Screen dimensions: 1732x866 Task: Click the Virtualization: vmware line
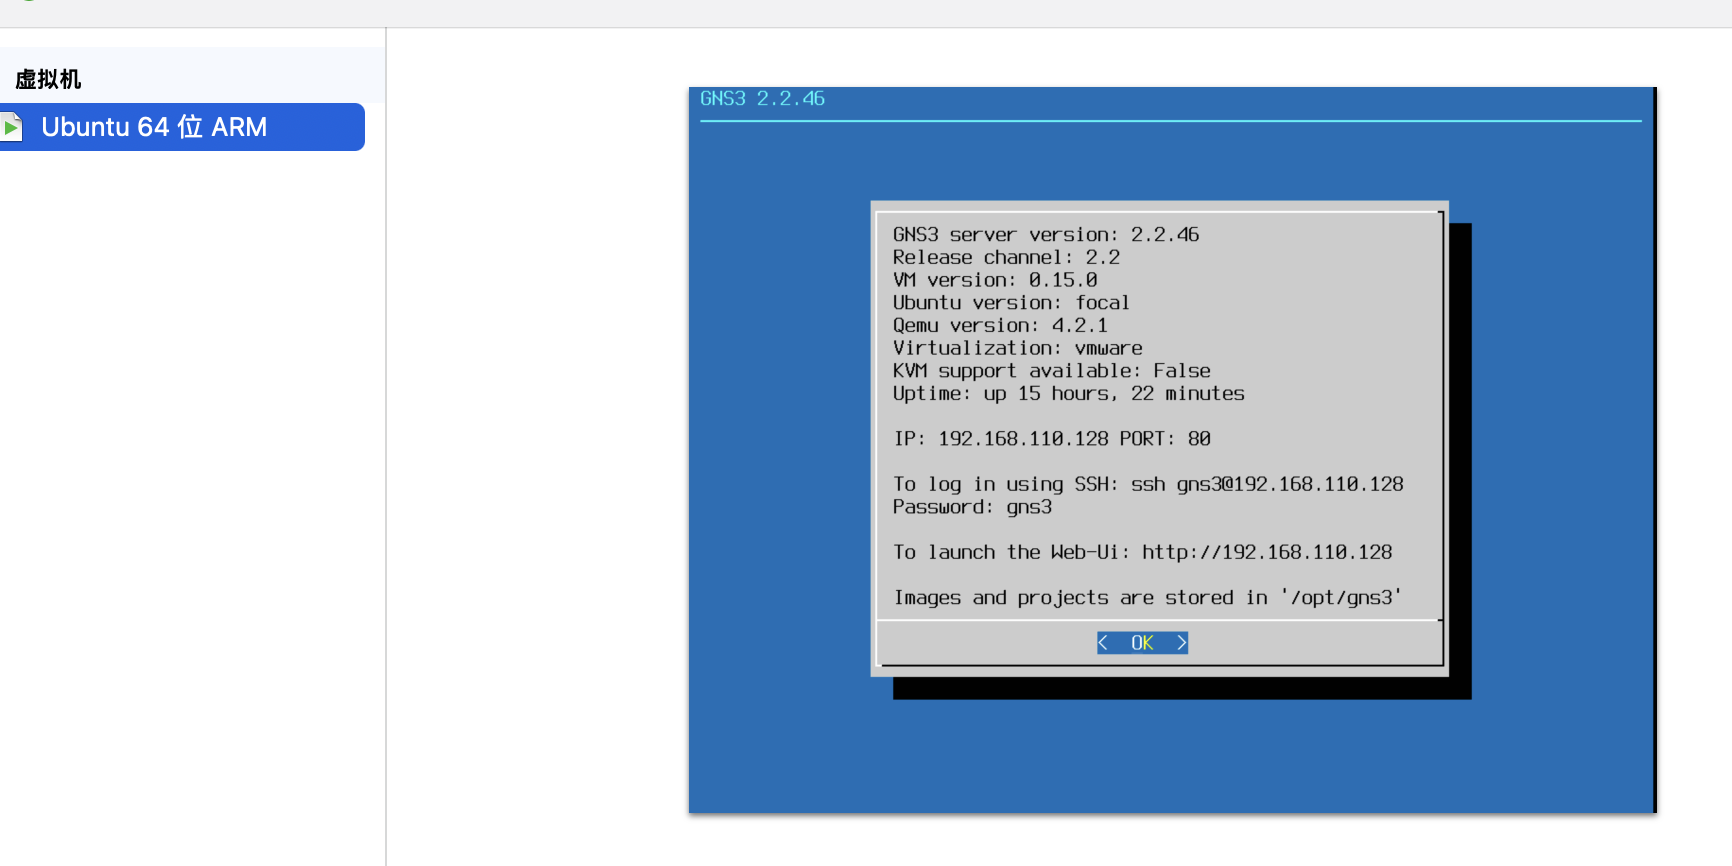(1017, 348)
